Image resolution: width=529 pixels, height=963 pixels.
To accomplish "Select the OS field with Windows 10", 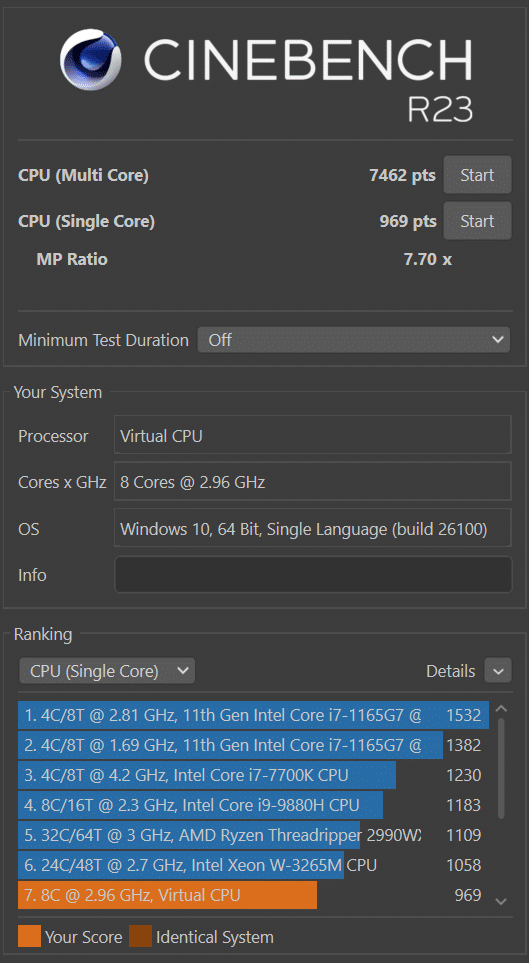I will [x=313, y=528].
